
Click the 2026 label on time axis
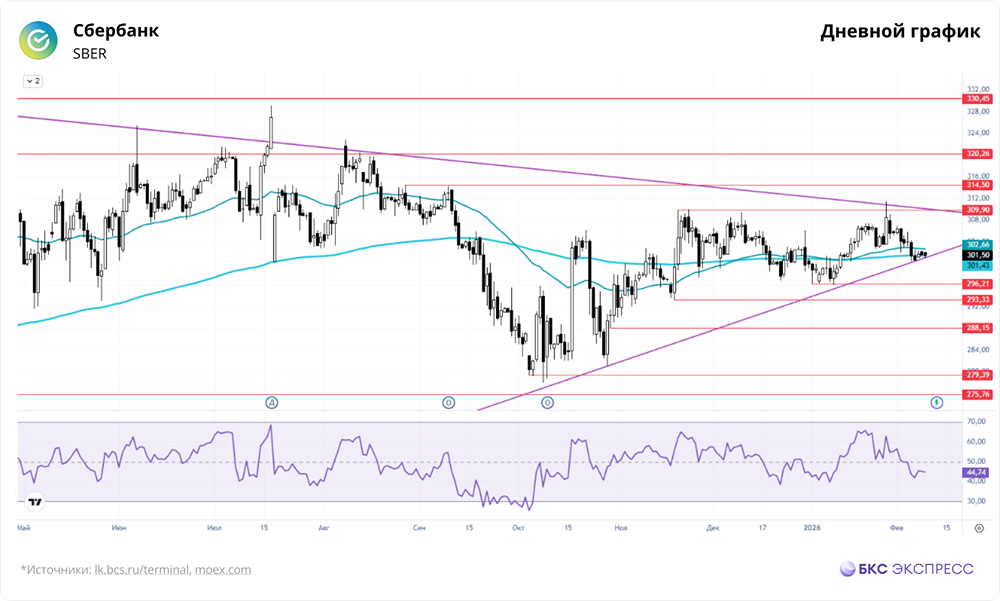coord(812,528)
